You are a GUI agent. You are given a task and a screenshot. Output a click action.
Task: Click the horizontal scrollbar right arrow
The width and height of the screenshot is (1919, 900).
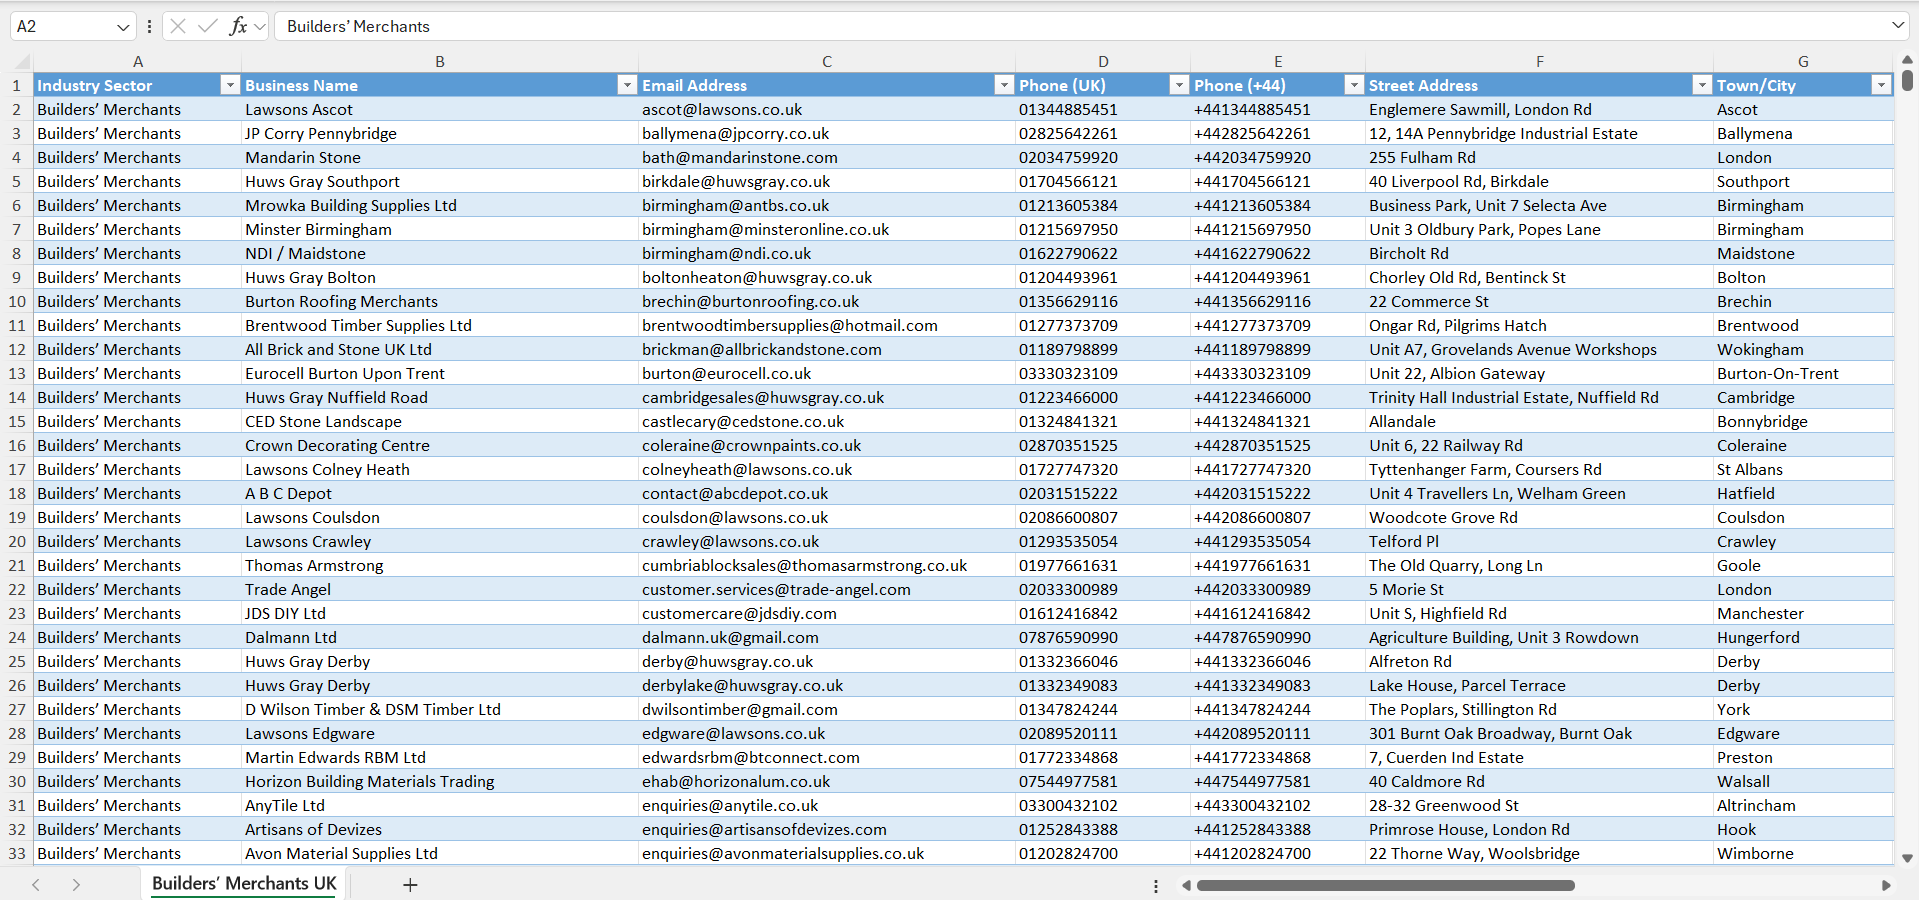1886,886
